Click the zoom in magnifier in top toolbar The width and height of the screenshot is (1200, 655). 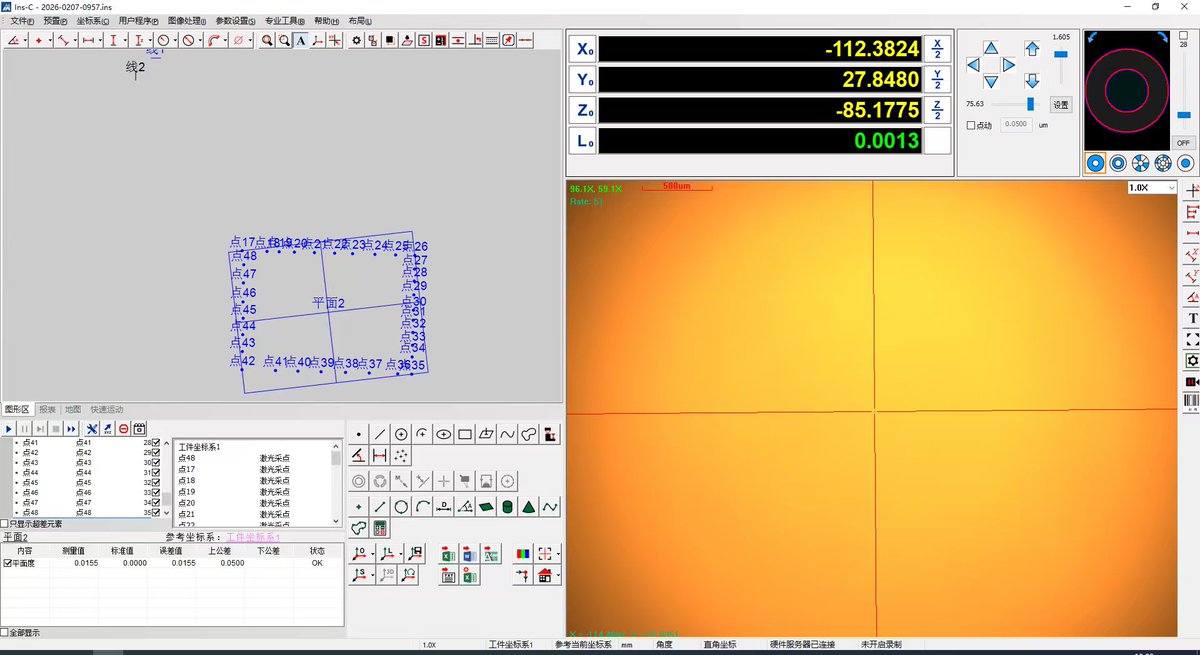click(x=267, y=40)
